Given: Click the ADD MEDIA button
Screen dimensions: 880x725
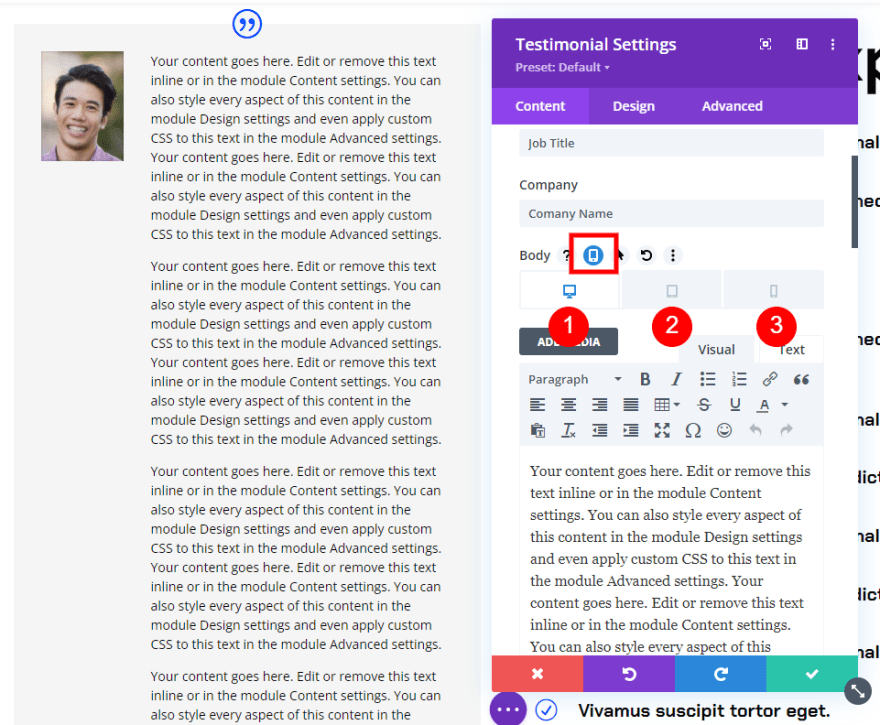Looking at the screenshot, I should tap(568, 341).
